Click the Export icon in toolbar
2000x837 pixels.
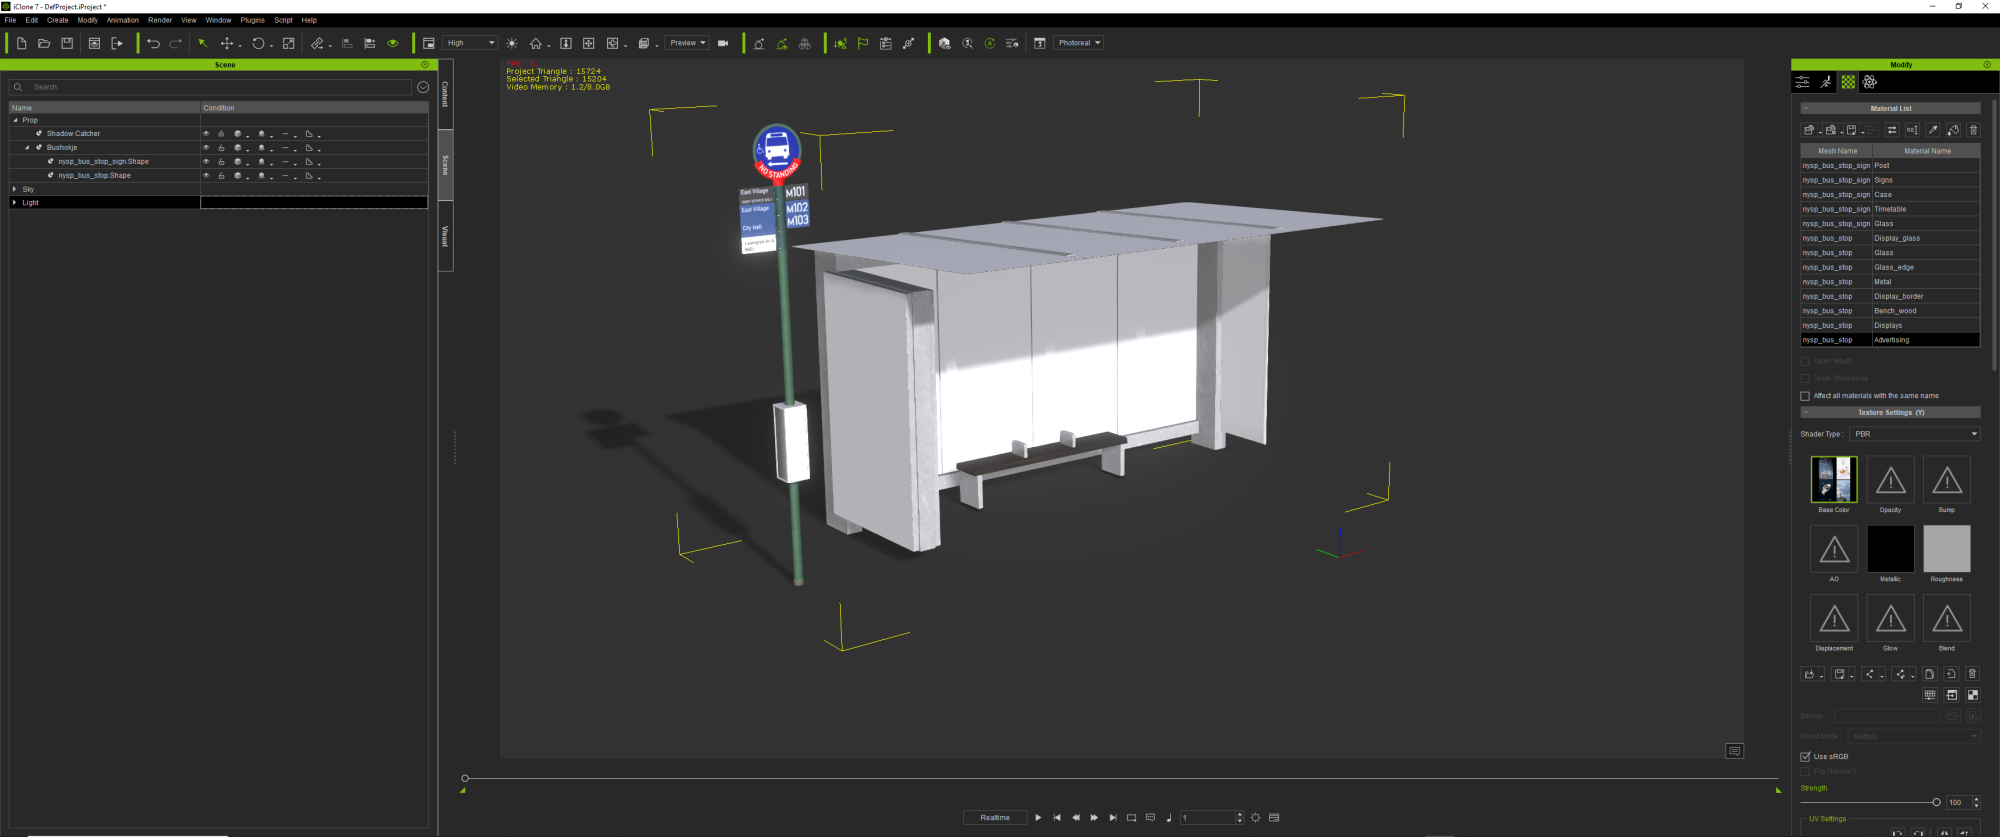tap(117, 43)
